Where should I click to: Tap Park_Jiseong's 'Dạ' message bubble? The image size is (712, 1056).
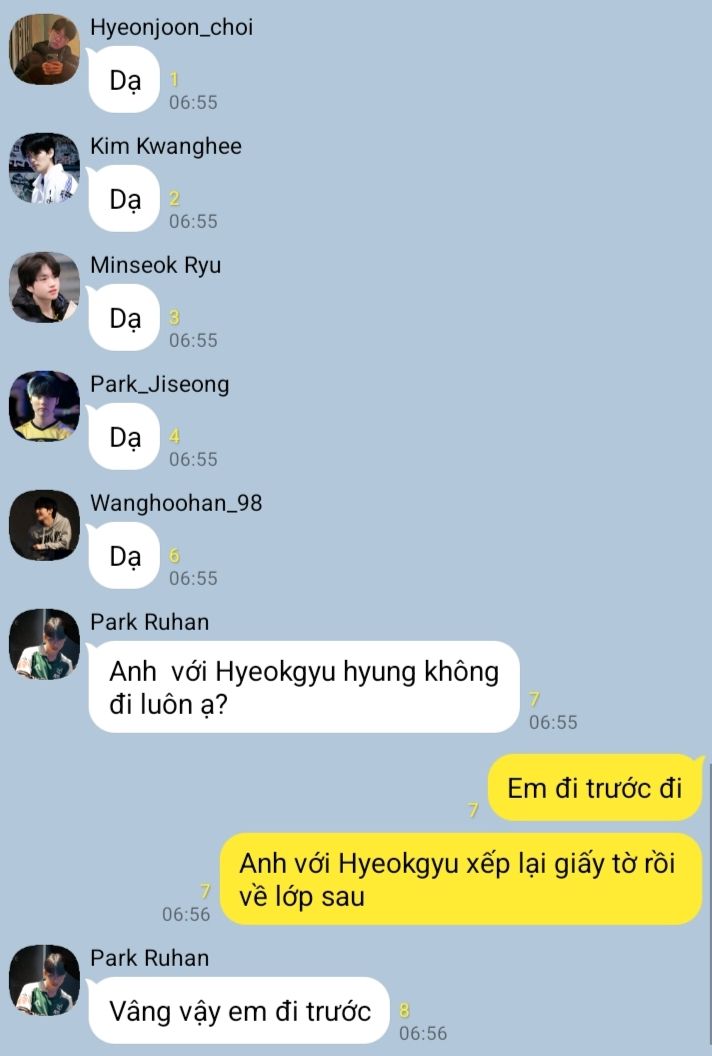[125, 437]
